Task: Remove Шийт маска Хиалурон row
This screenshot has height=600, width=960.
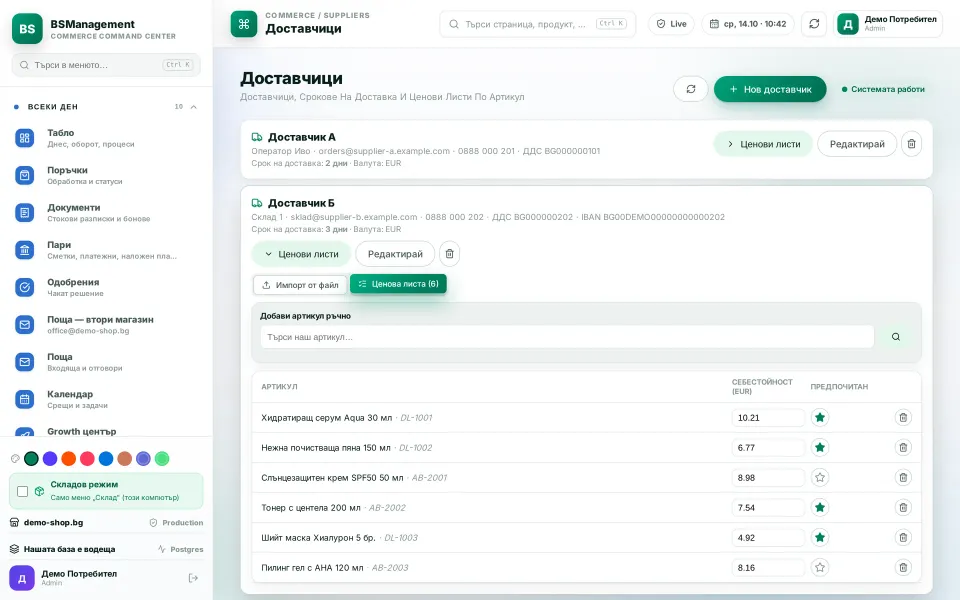Action: [903, 538]
